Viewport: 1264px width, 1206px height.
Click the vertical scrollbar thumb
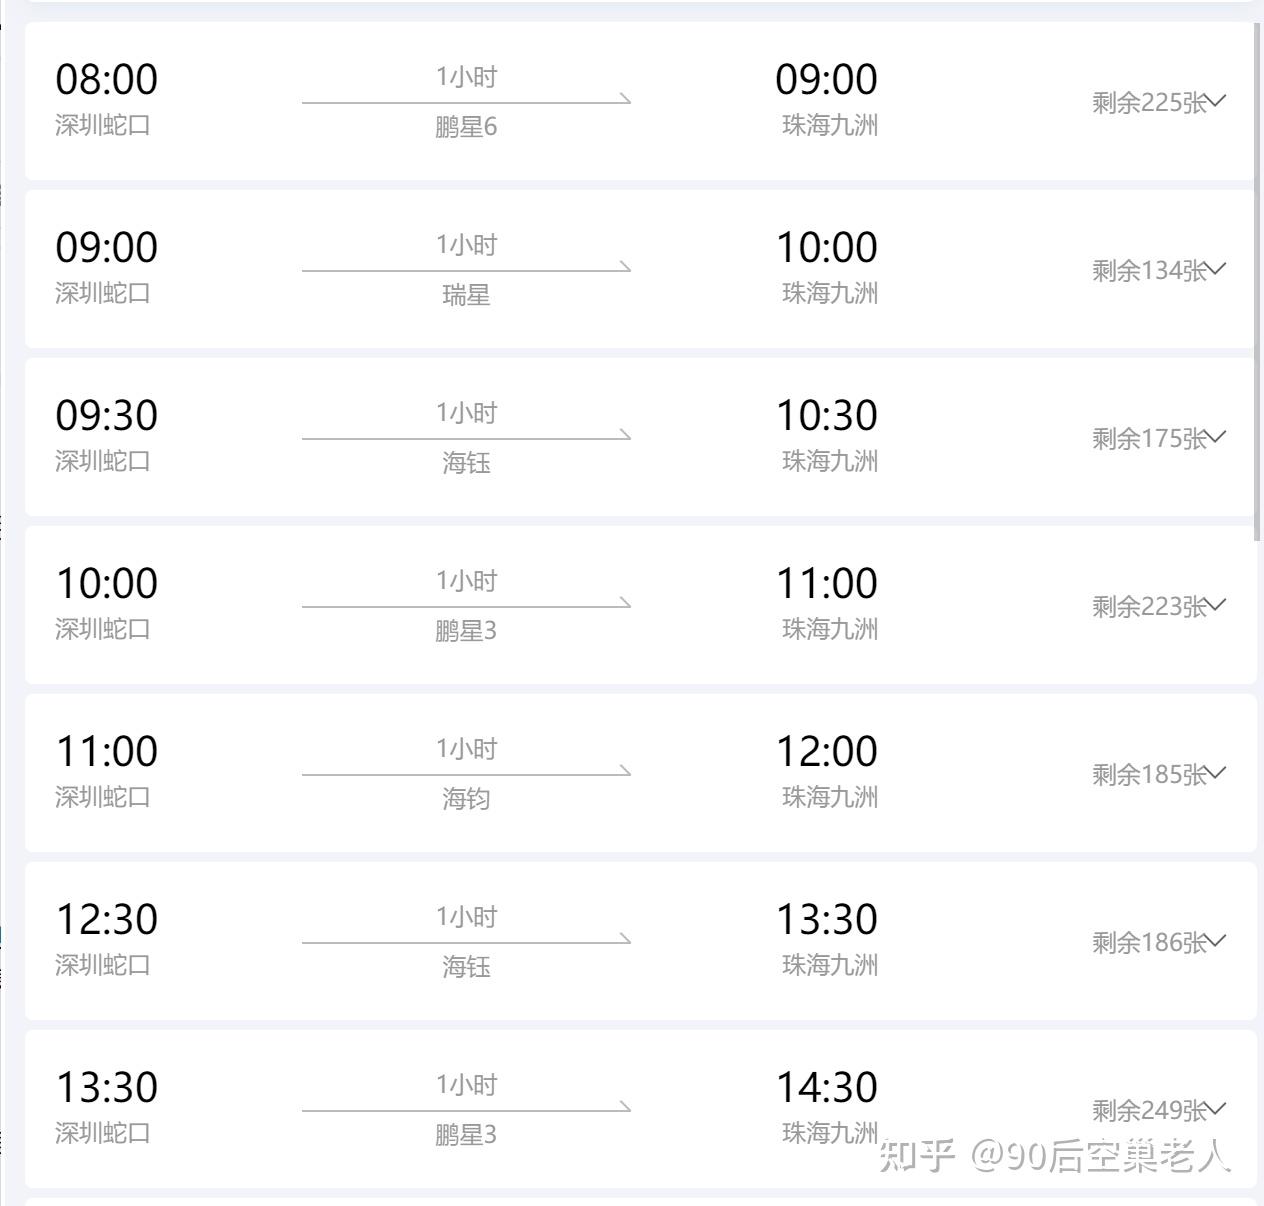coord(1258,280)
